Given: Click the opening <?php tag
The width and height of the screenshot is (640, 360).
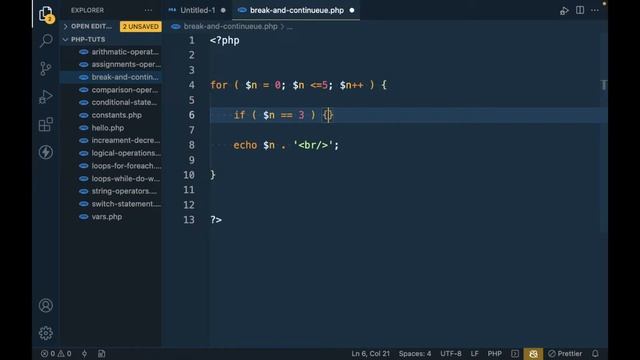Looking at the screenshot, I should coord(224,40).
